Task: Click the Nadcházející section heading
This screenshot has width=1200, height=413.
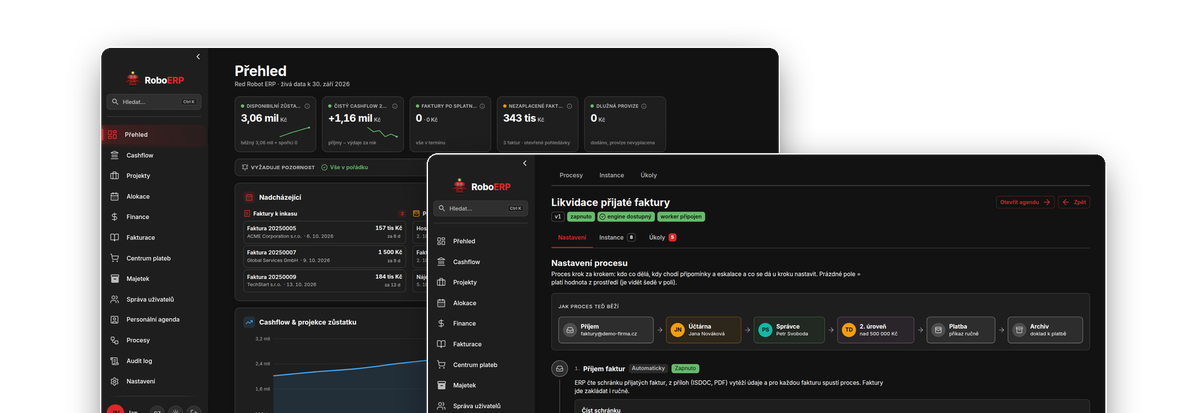Action: (281, 197)
